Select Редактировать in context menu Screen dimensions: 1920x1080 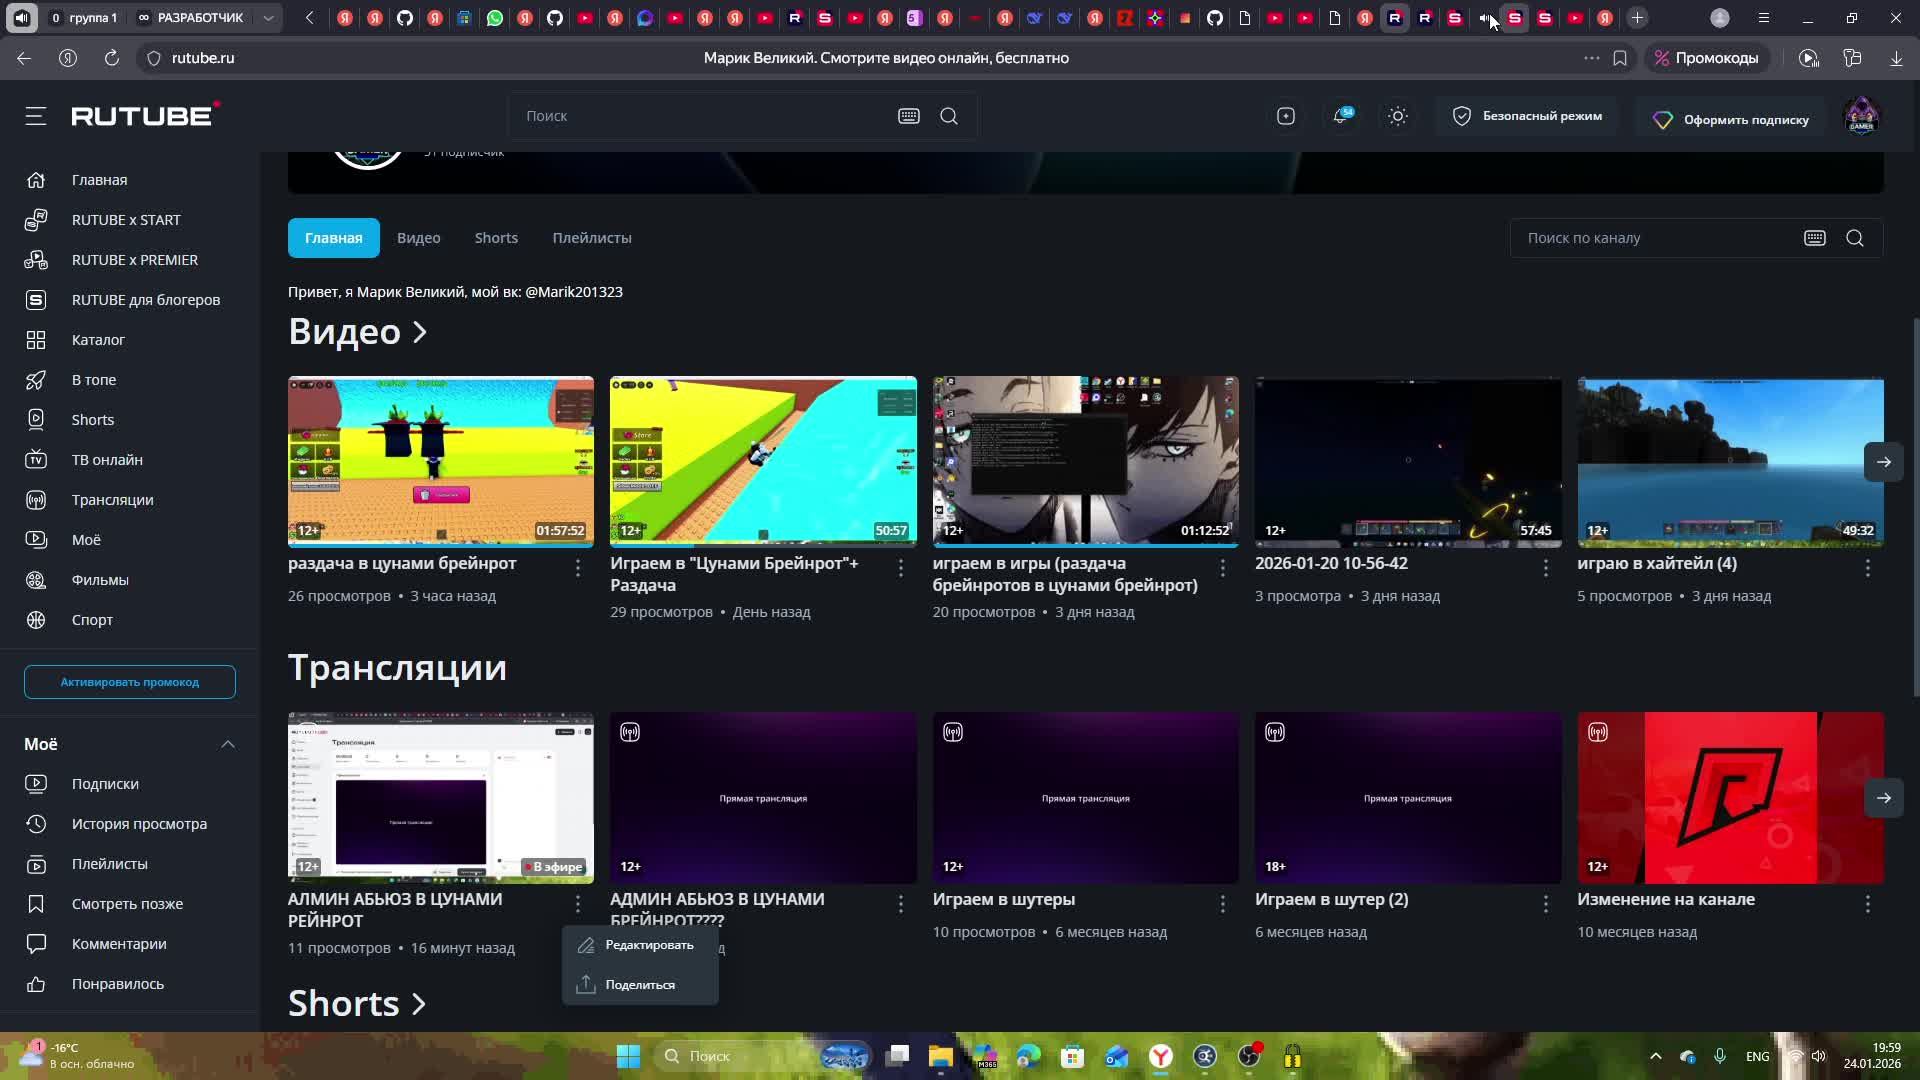point(648,945)
